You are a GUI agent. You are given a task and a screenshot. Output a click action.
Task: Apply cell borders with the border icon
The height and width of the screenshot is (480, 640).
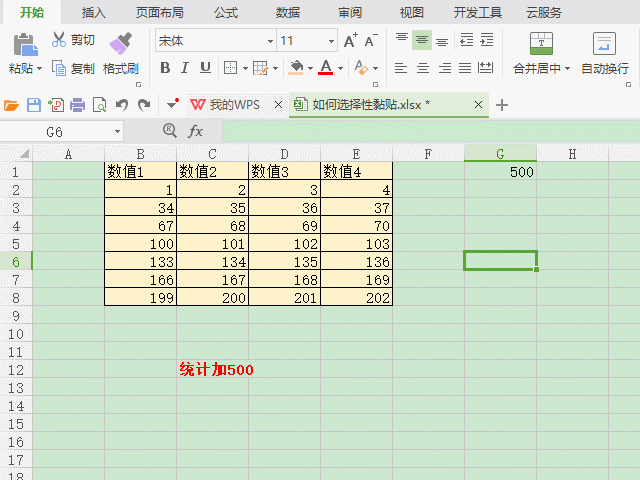(231, 68)
